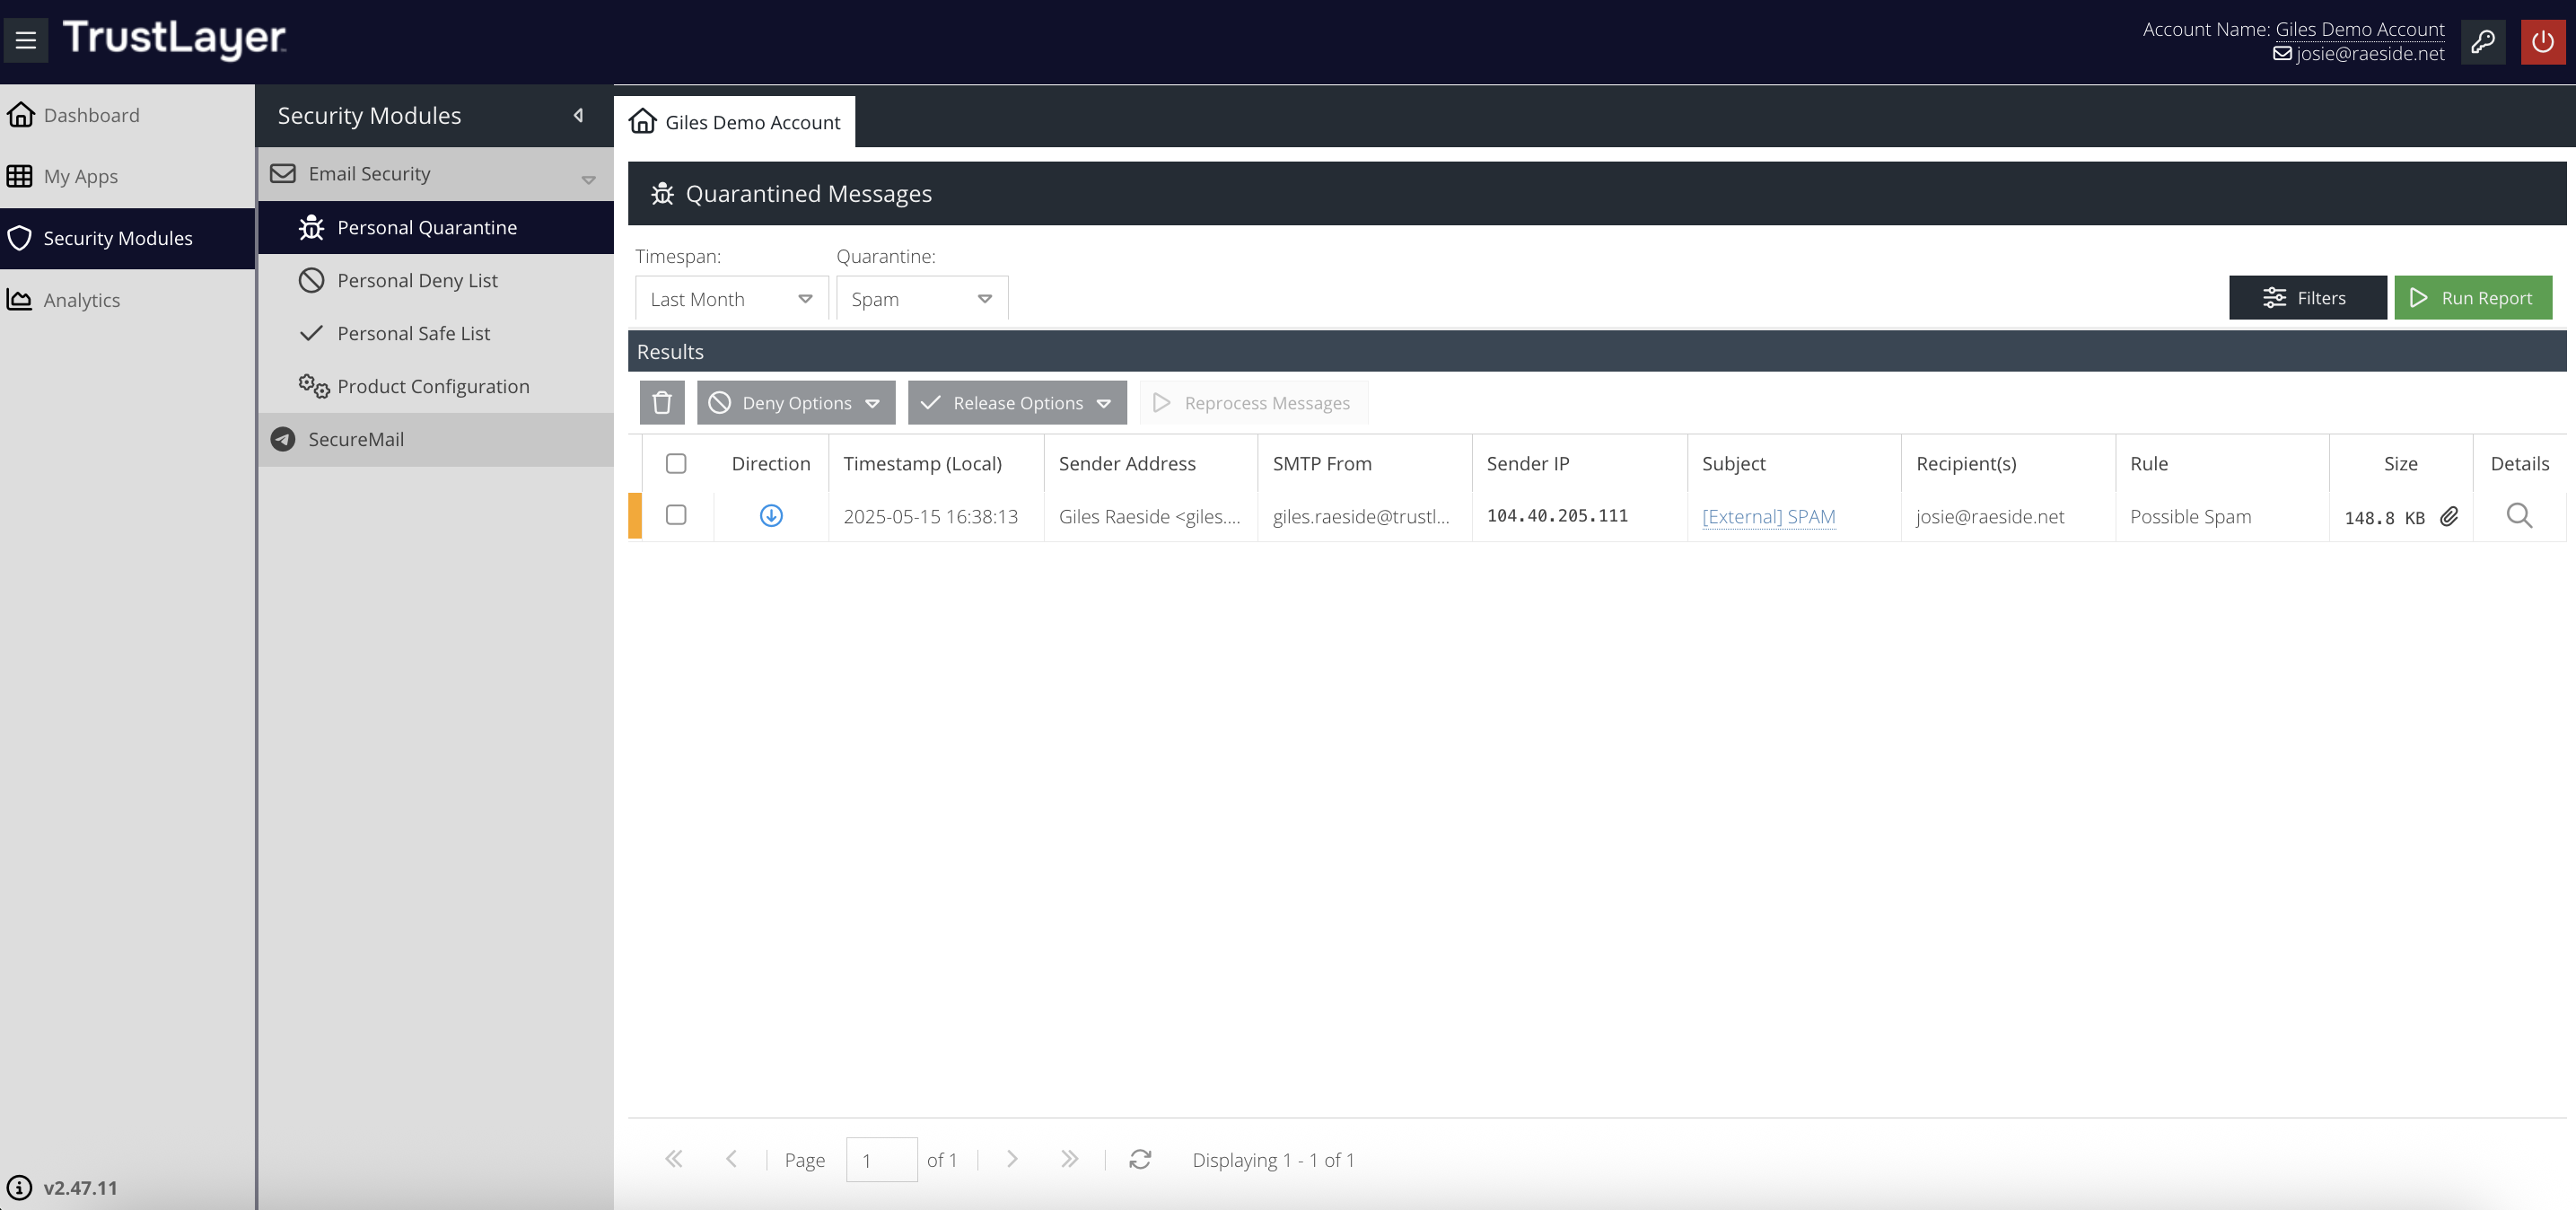Click the version info icon
The image size is (2576, 1210).
pyautogui.click(x=20, y=1187)
